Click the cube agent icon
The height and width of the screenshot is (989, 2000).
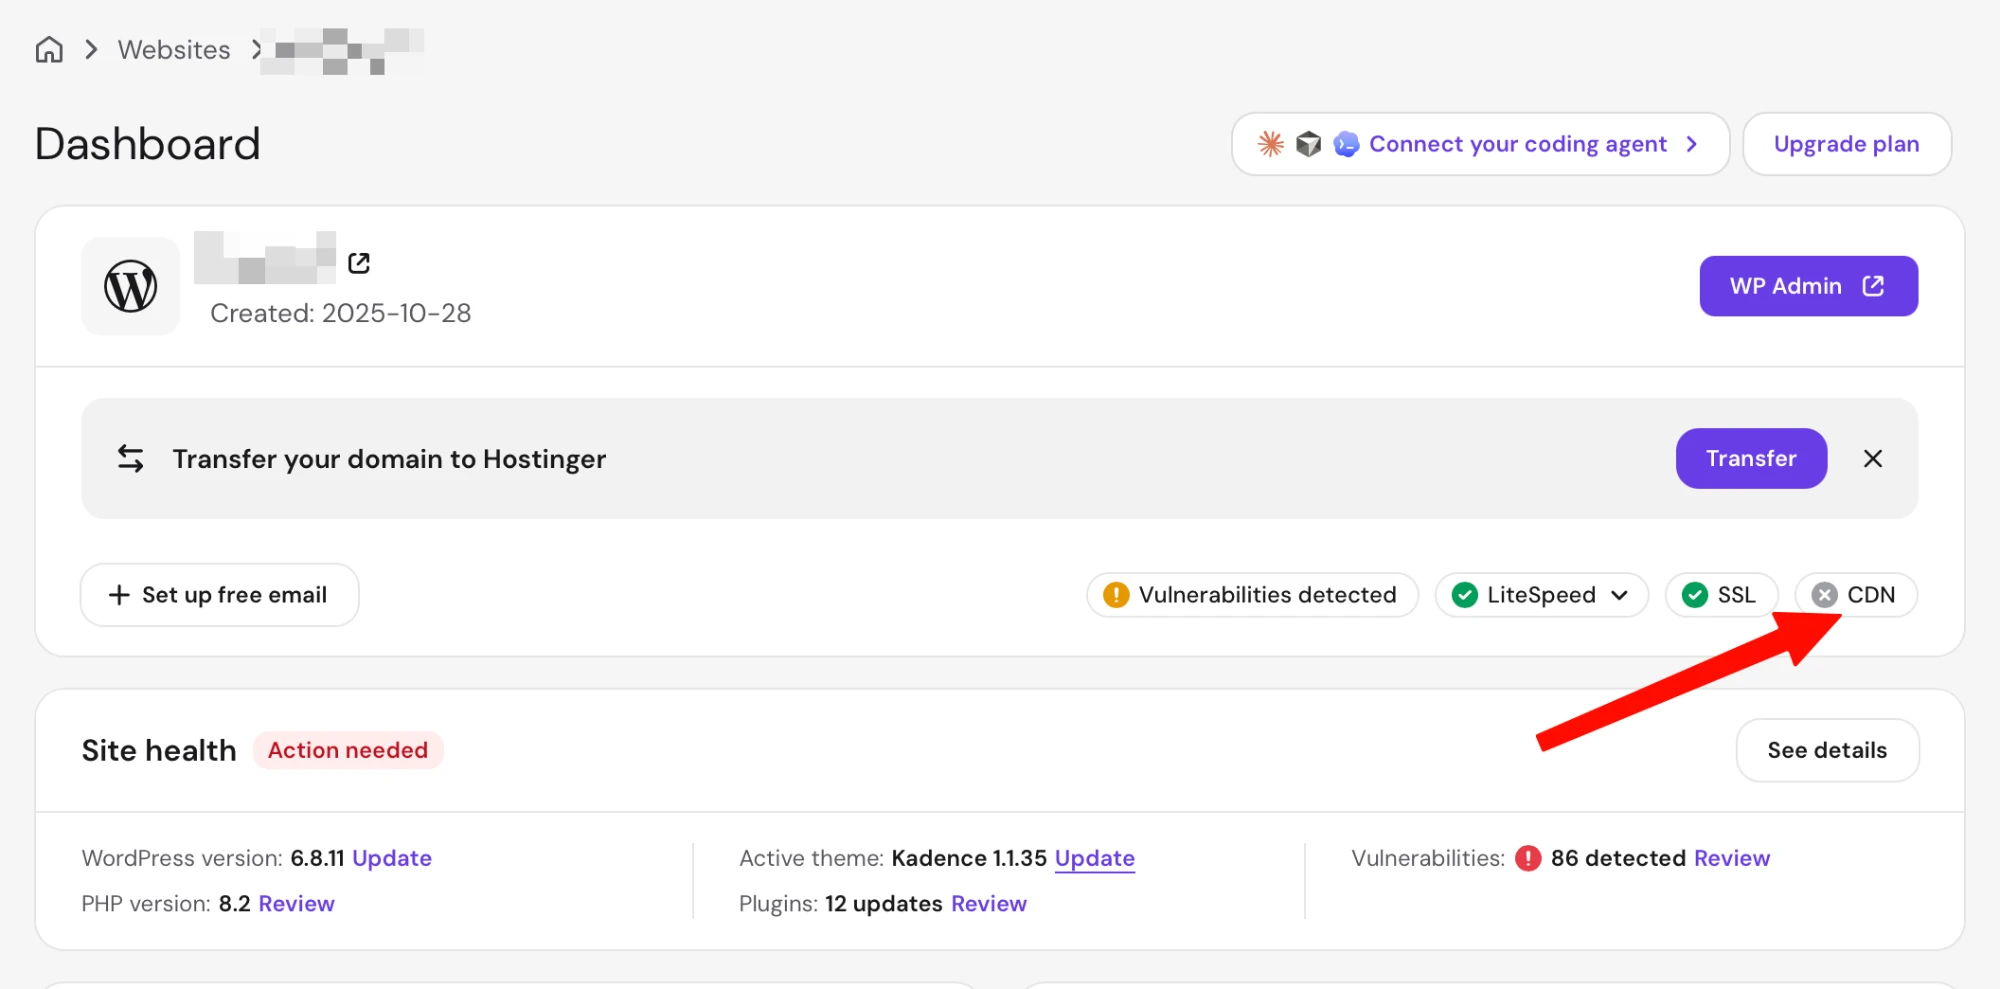(x=1308, y=144)
